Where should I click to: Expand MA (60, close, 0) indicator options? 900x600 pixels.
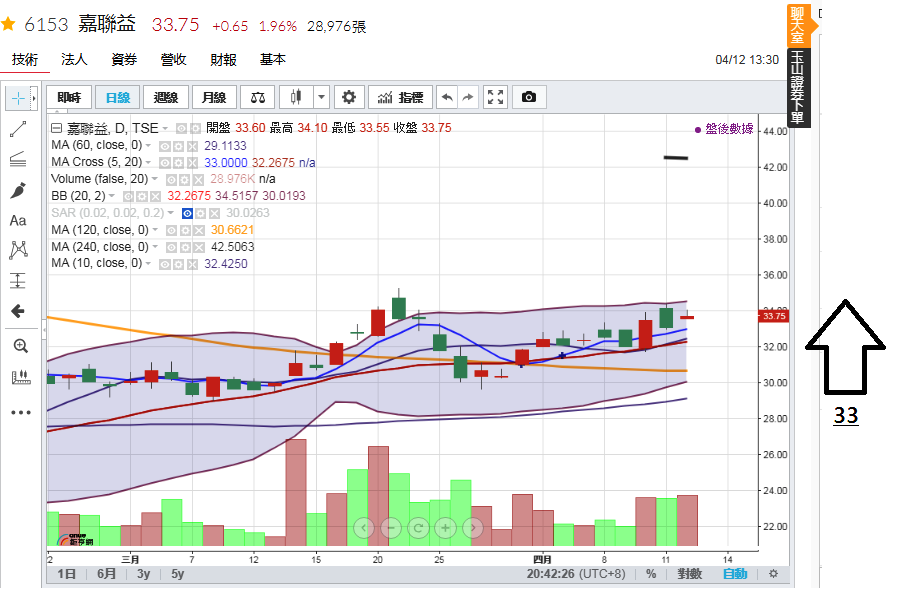(148, 145)
